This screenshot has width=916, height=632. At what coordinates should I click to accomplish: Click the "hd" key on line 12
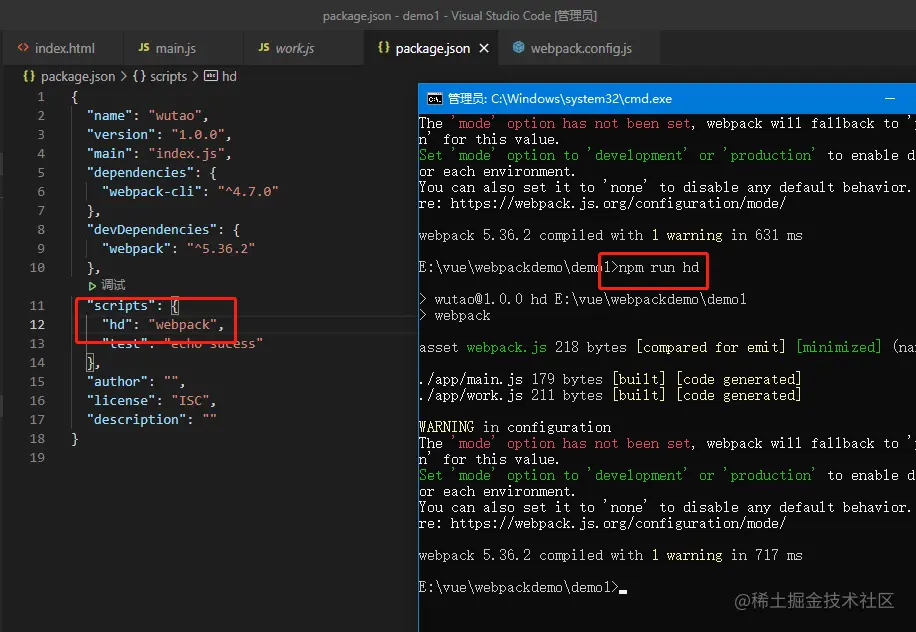click(117, 325)
